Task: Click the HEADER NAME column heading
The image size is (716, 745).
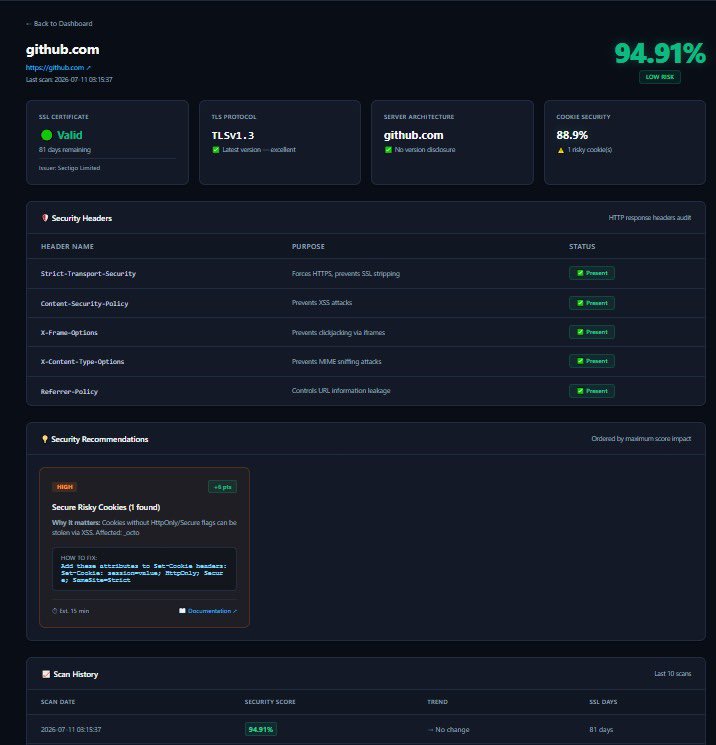Action: click(x=67, y=247)
